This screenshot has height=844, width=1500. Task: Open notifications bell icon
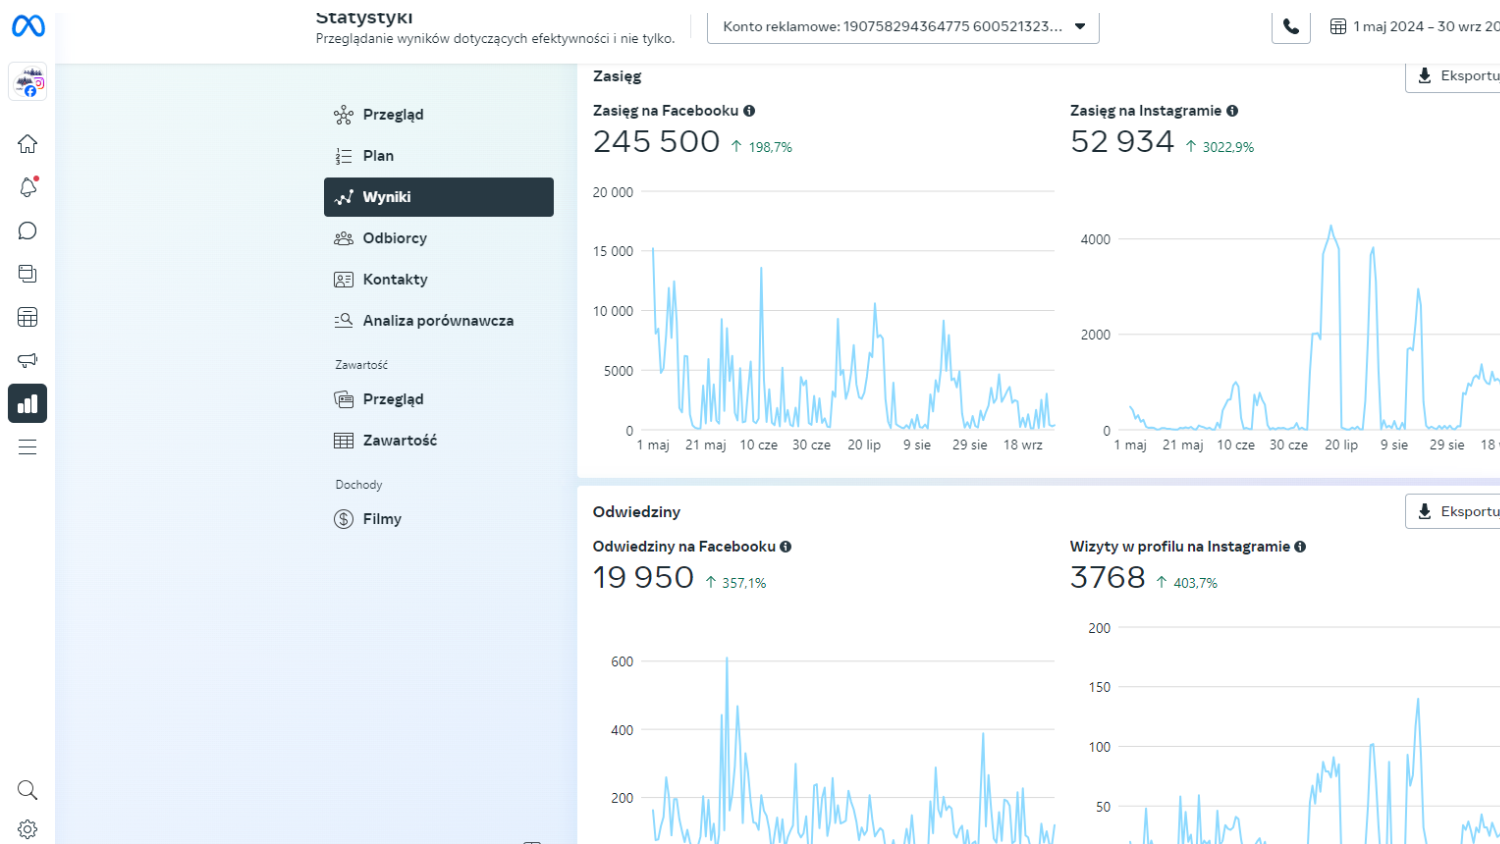(27, 188)
